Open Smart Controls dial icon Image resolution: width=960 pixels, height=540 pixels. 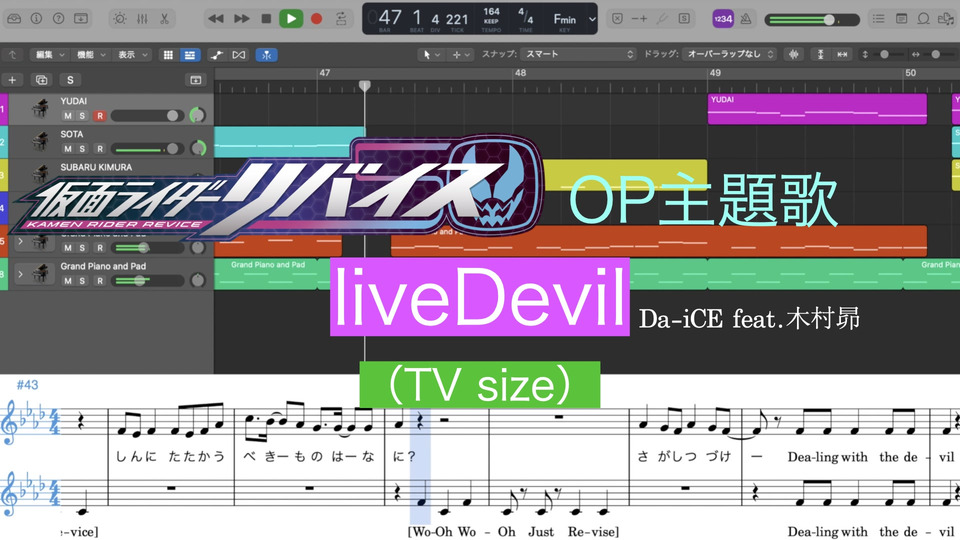120,18
